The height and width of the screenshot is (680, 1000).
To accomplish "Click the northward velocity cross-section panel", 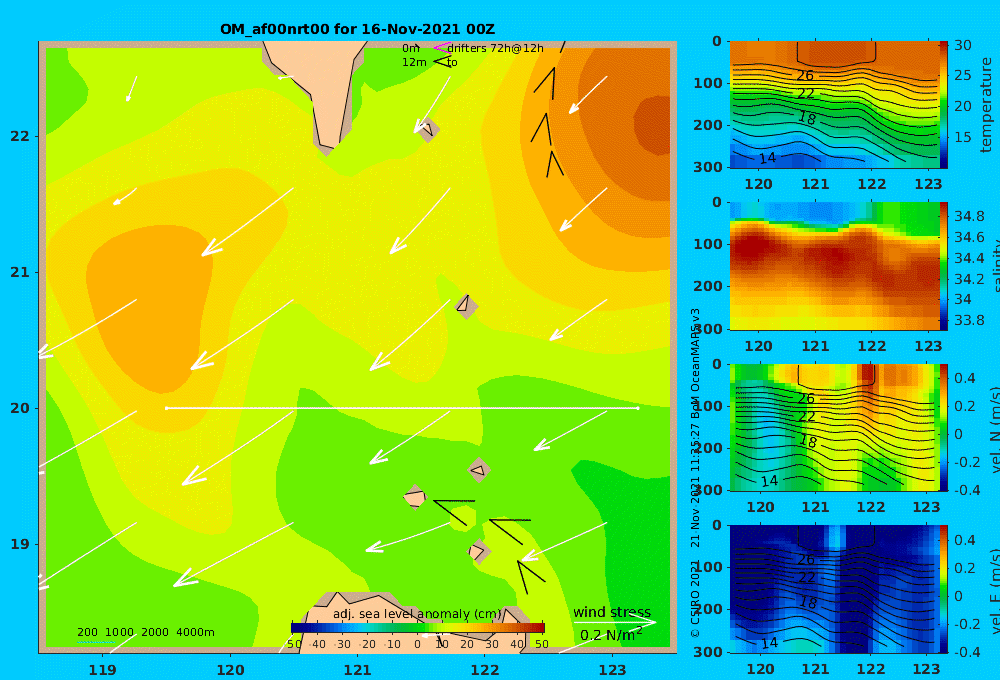I will point(834,427).
